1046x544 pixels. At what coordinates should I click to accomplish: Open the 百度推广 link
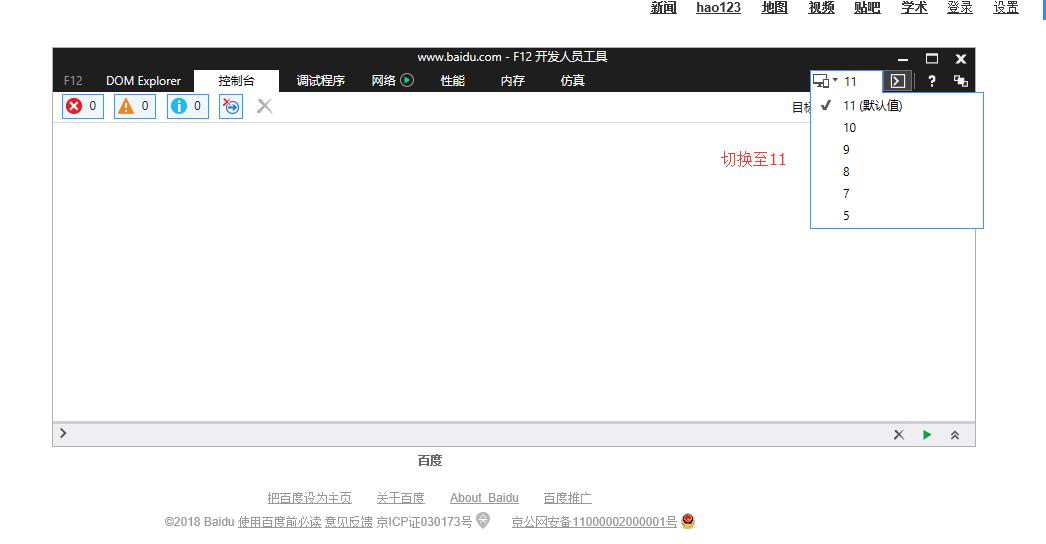568,498
